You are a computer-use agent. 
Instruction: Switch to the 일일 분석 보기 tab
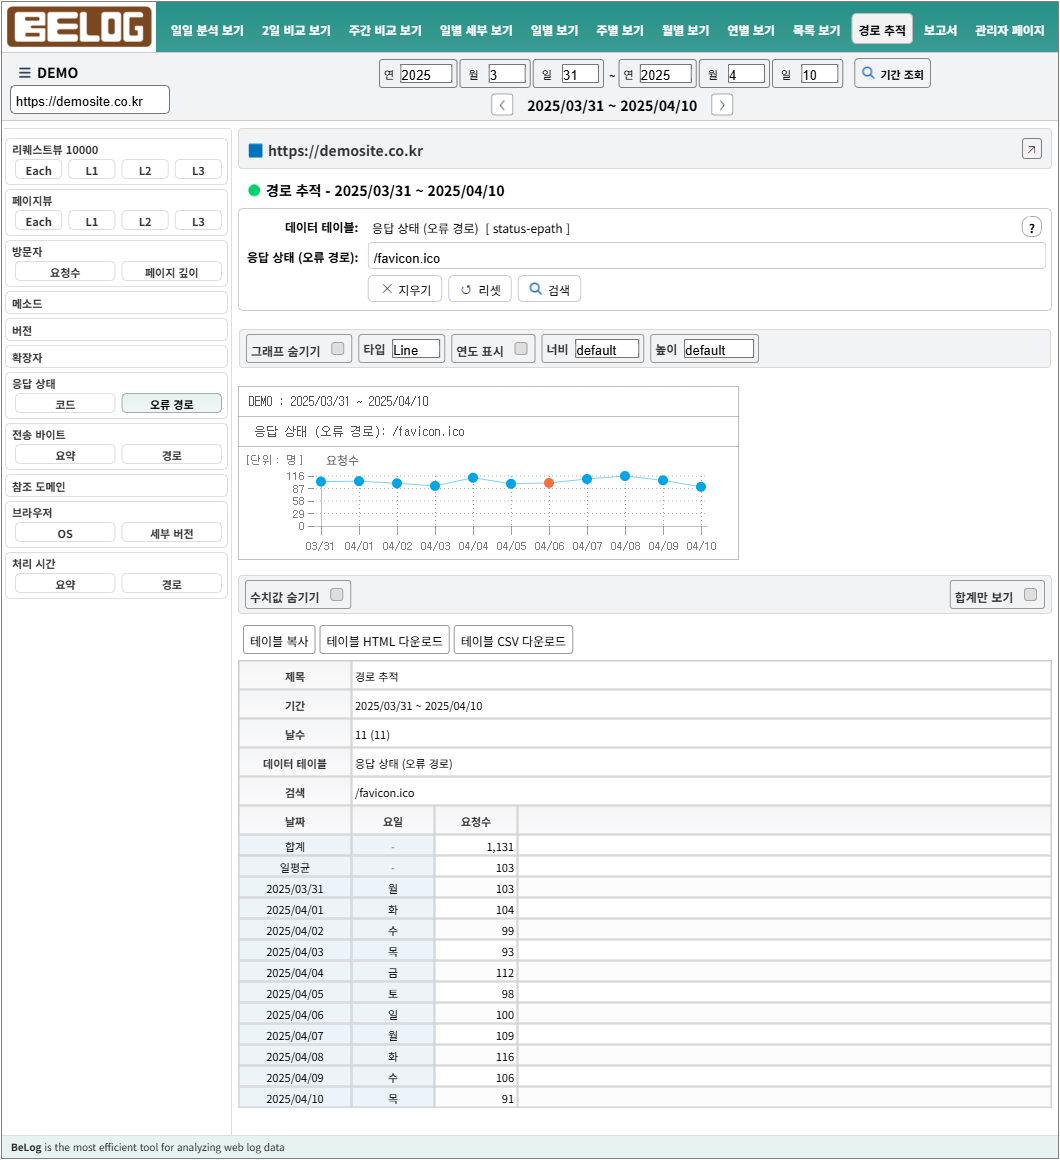click(207, 30)
